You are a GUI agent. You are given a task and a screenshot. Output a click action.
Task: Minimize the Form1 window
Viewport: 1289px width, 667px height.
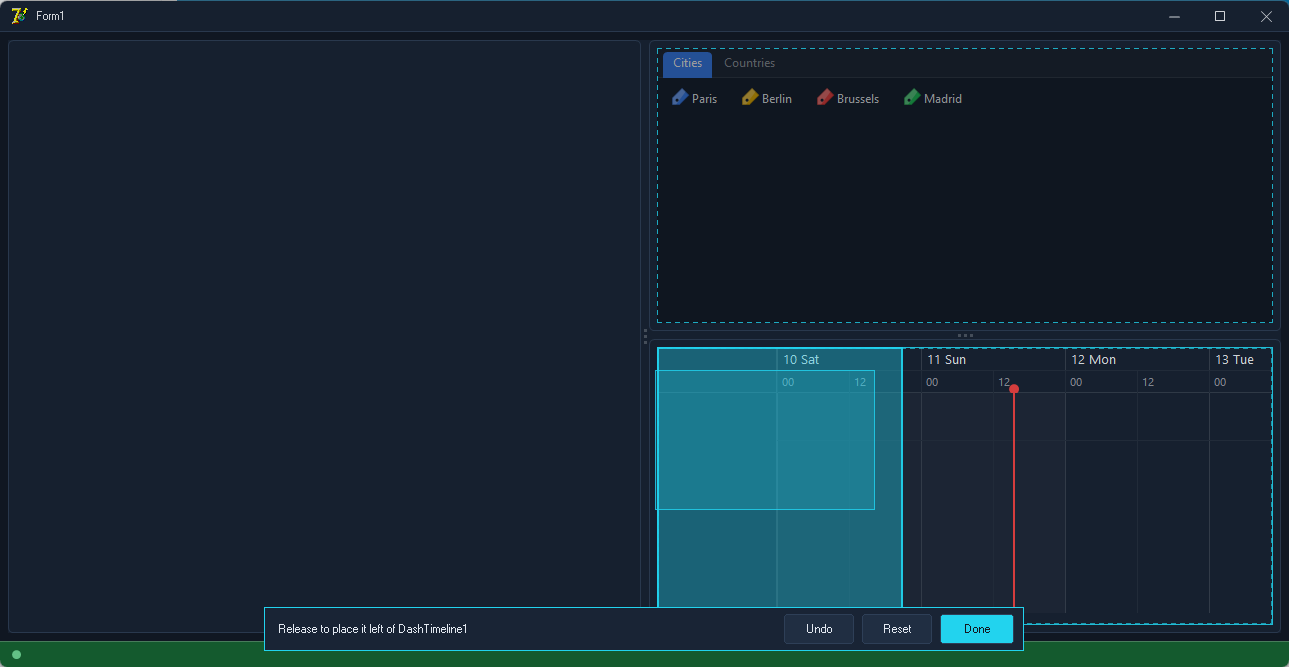click(1174, 16)
